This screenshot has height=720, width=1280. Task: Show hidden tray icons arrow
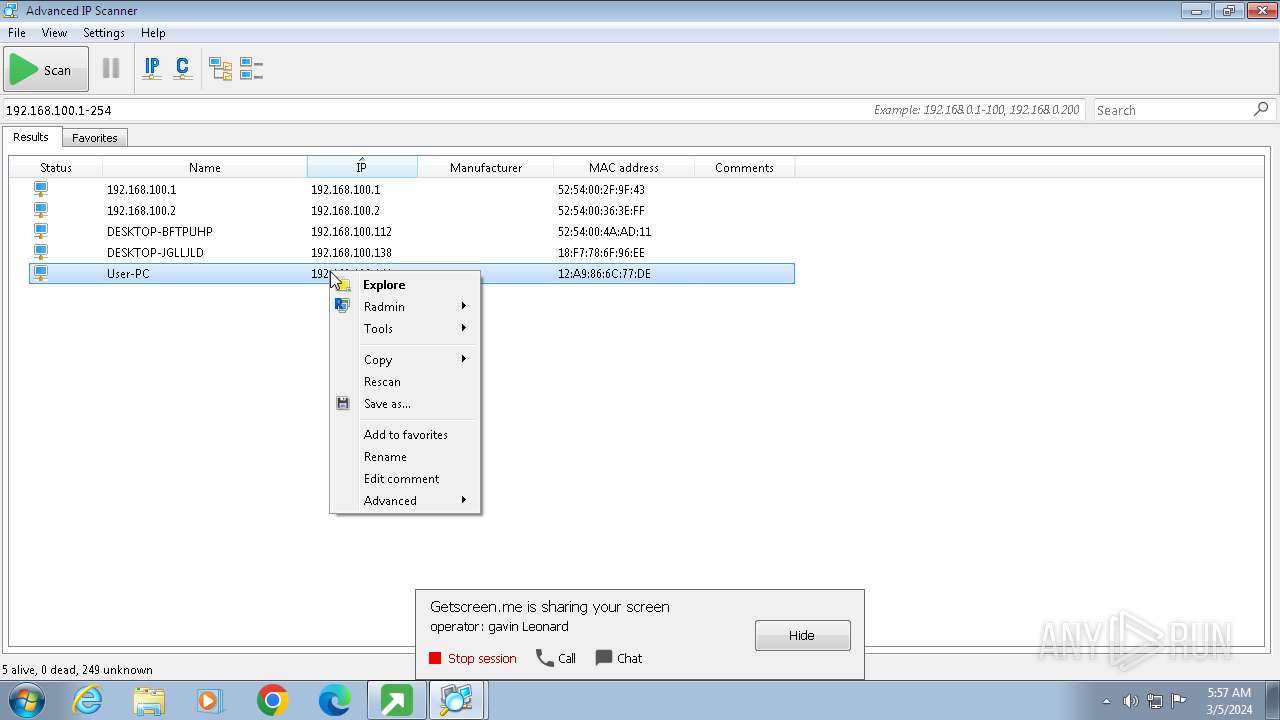click(1106, 701)
